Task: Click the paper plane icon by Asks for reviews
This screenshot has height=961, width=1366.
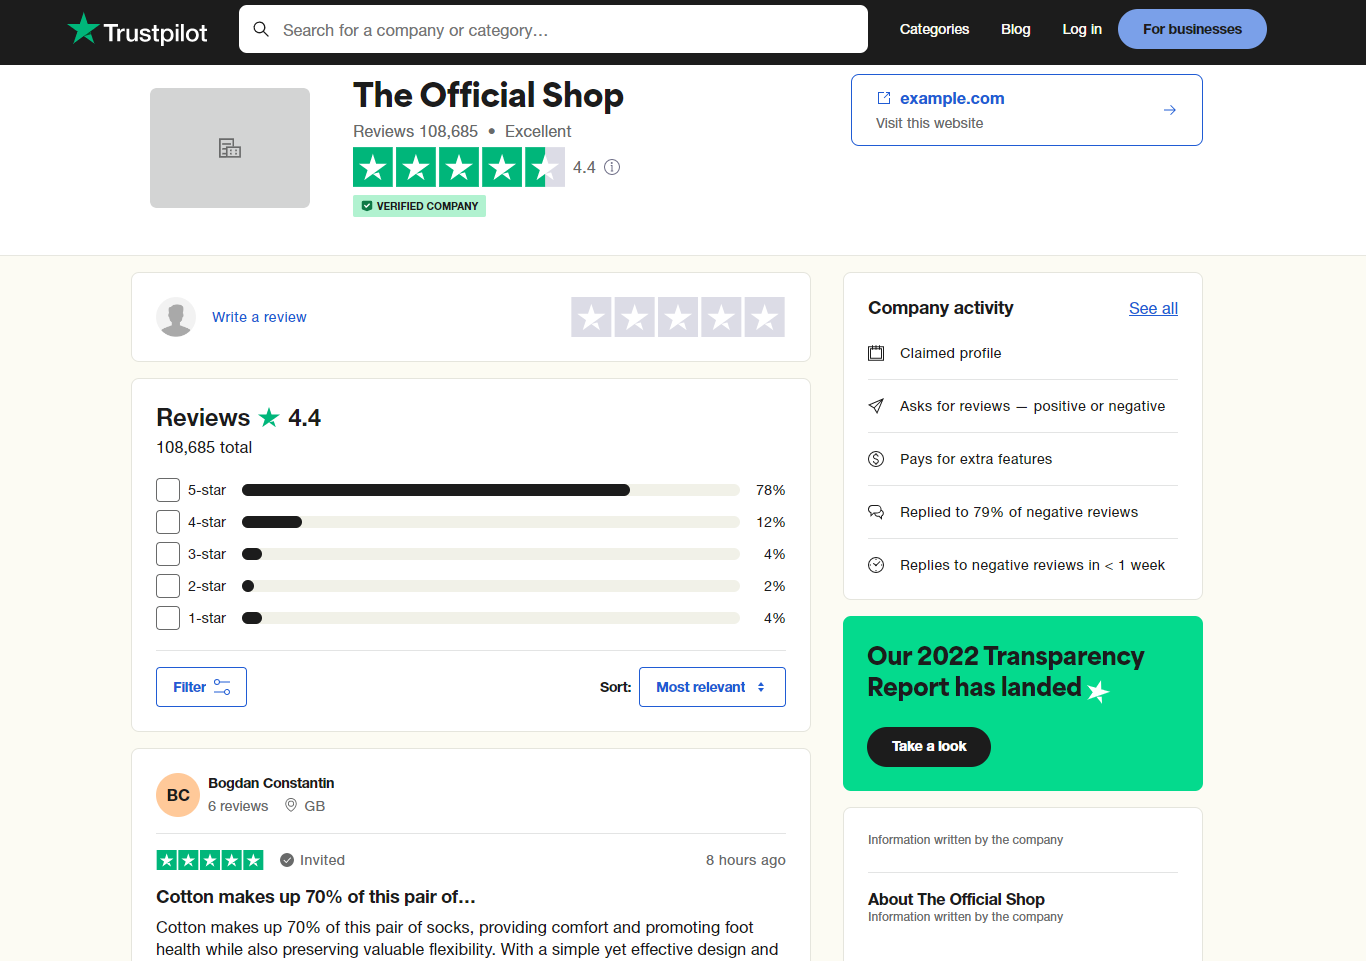Action: pos(876,406)
